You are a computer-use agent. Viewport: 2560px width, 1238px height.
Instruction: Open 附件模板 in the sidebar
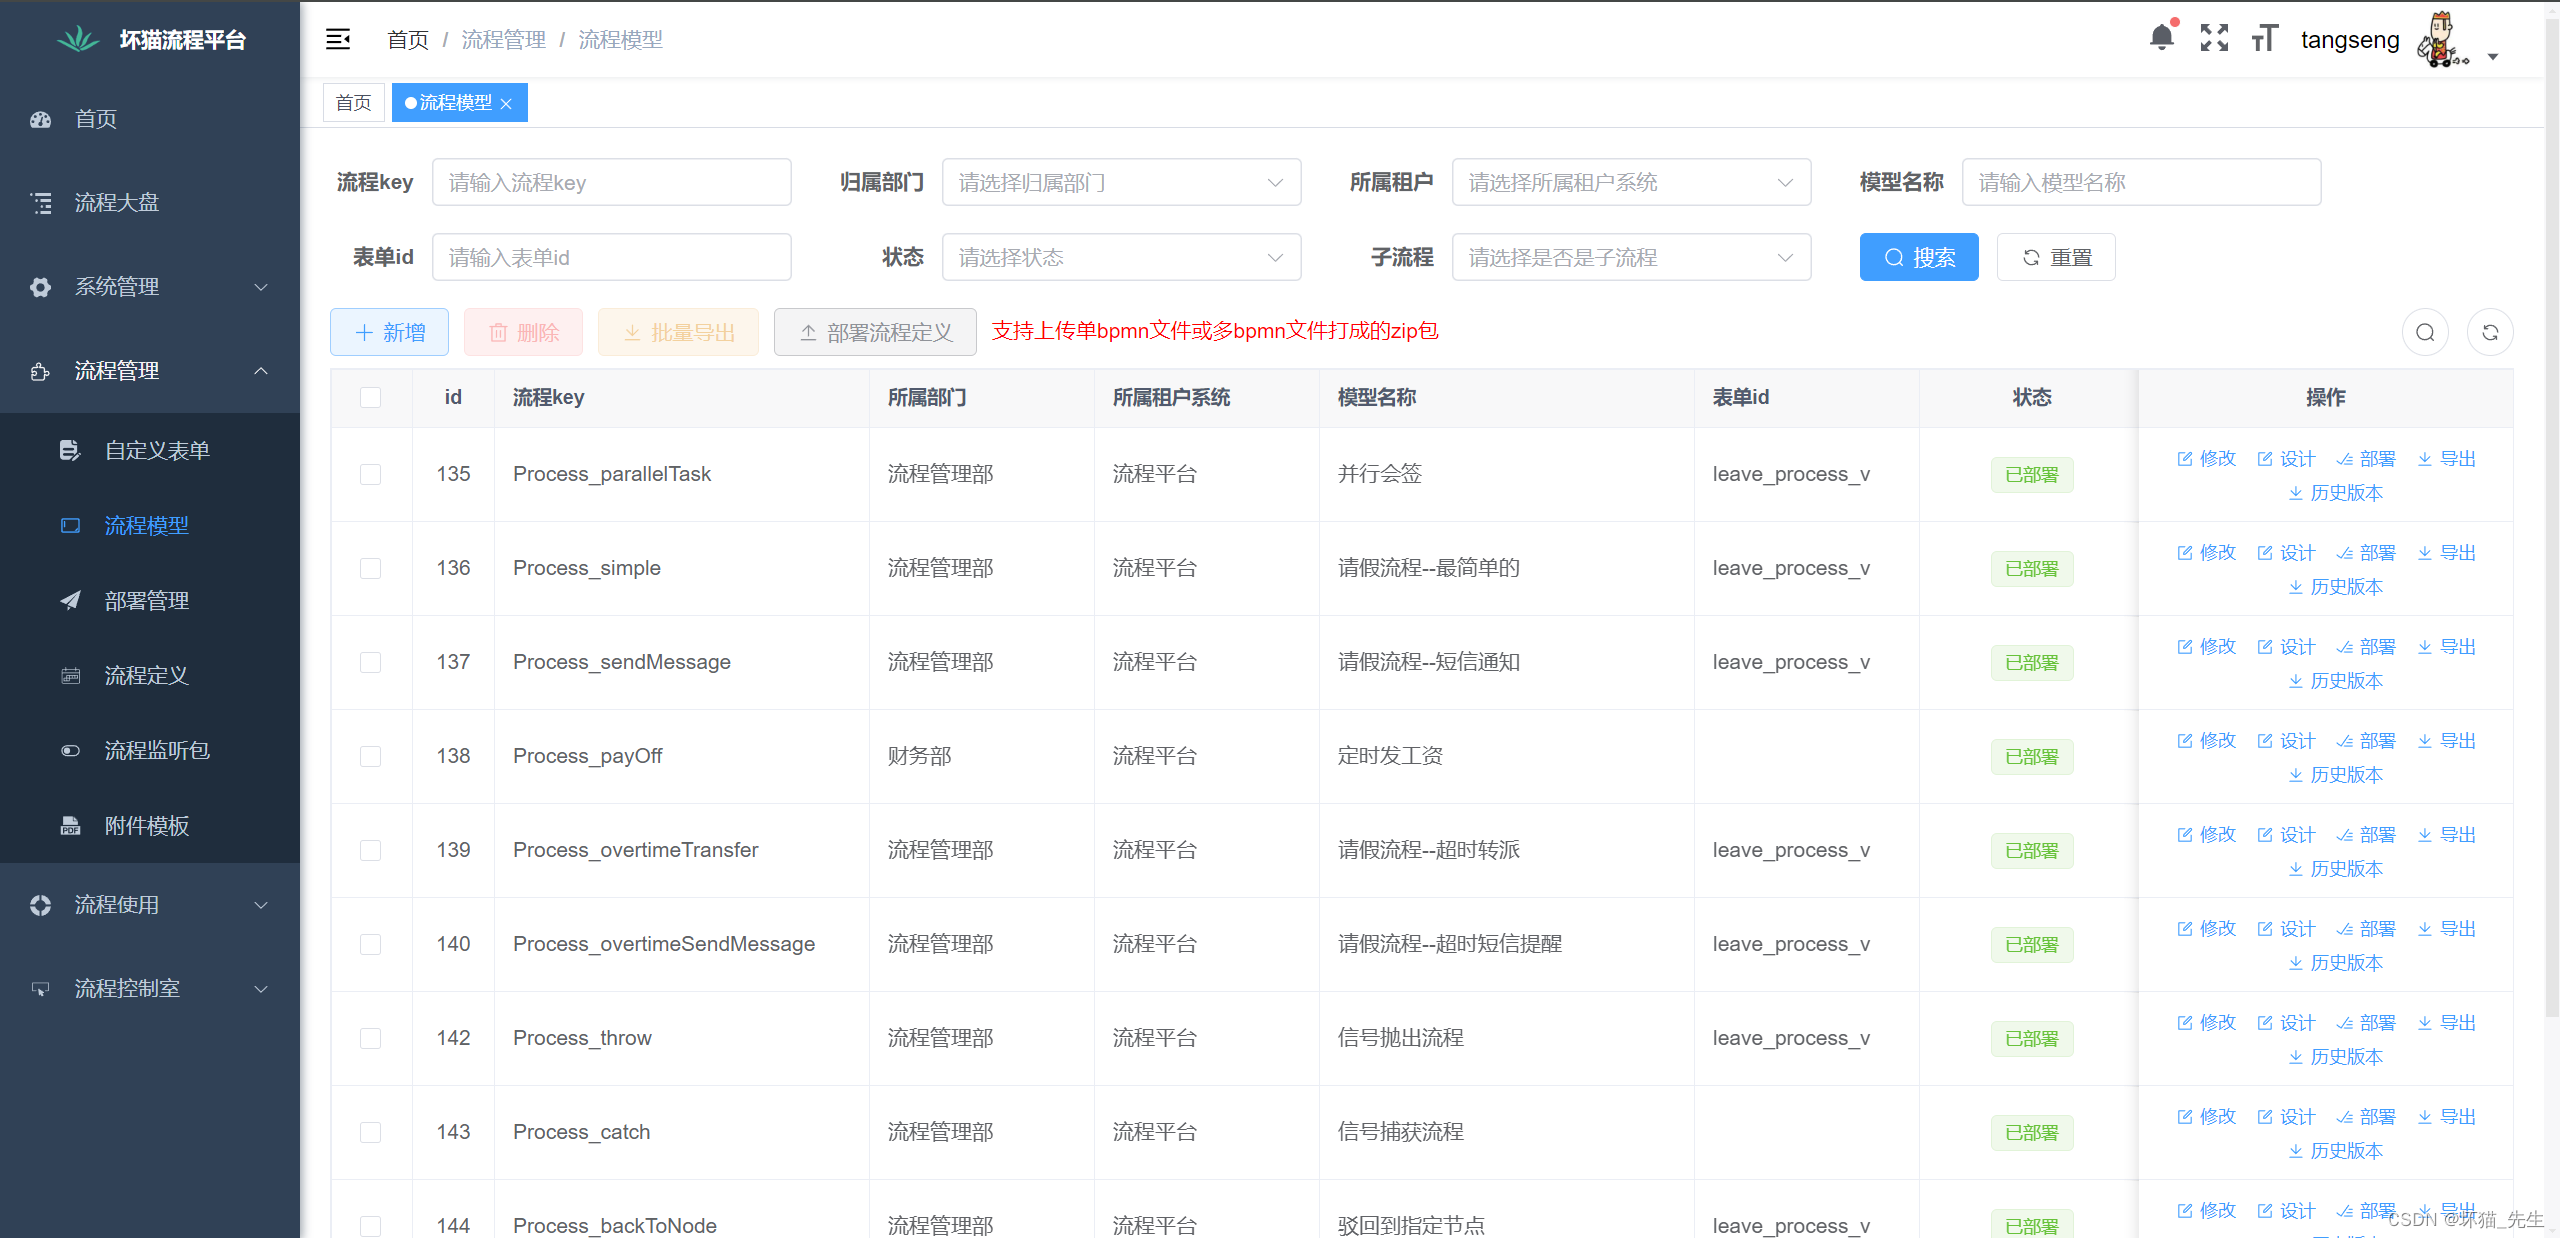point(146,825)
